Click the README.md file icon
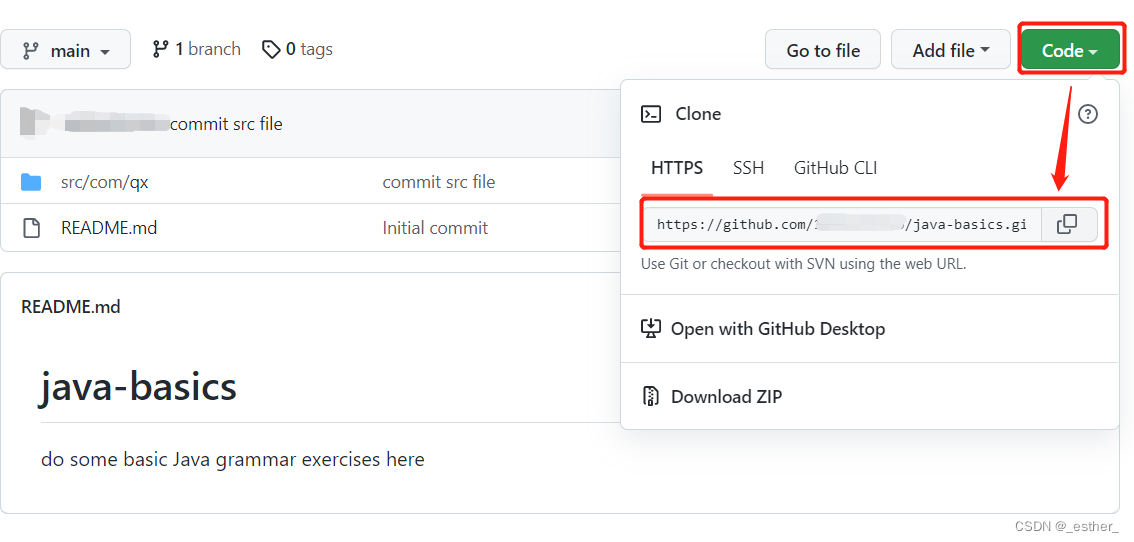1134x542 pixels. click(x=31, y=228)
